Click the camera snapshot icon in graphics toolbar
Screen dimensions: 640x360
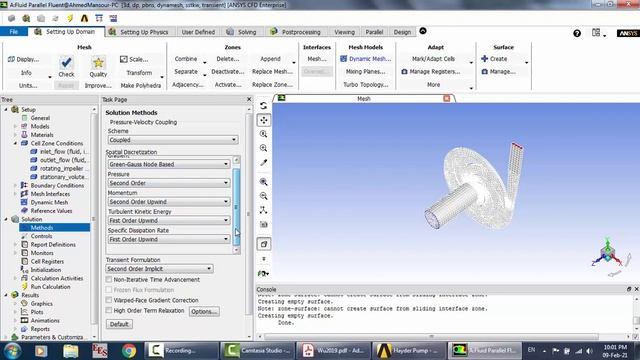point(263,224)
